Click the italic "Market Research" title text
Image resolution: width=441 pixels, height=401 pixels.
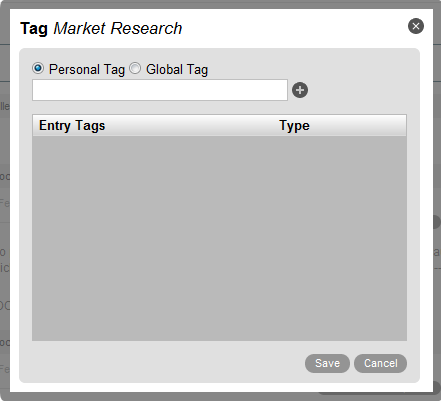click(x=118, y=28)
